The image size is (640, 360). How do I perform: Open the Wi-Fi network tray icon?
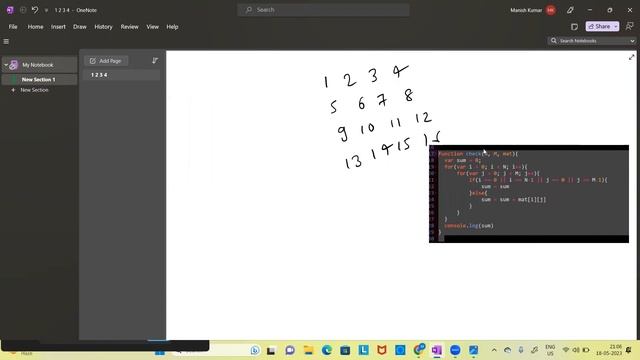point(566,350)
